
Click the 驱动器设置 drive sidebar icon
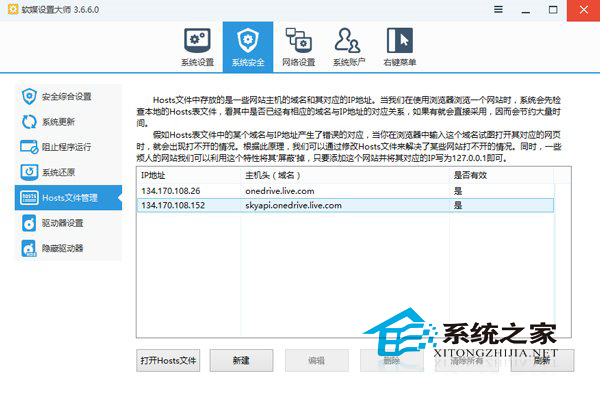click(x=29, y=223)
